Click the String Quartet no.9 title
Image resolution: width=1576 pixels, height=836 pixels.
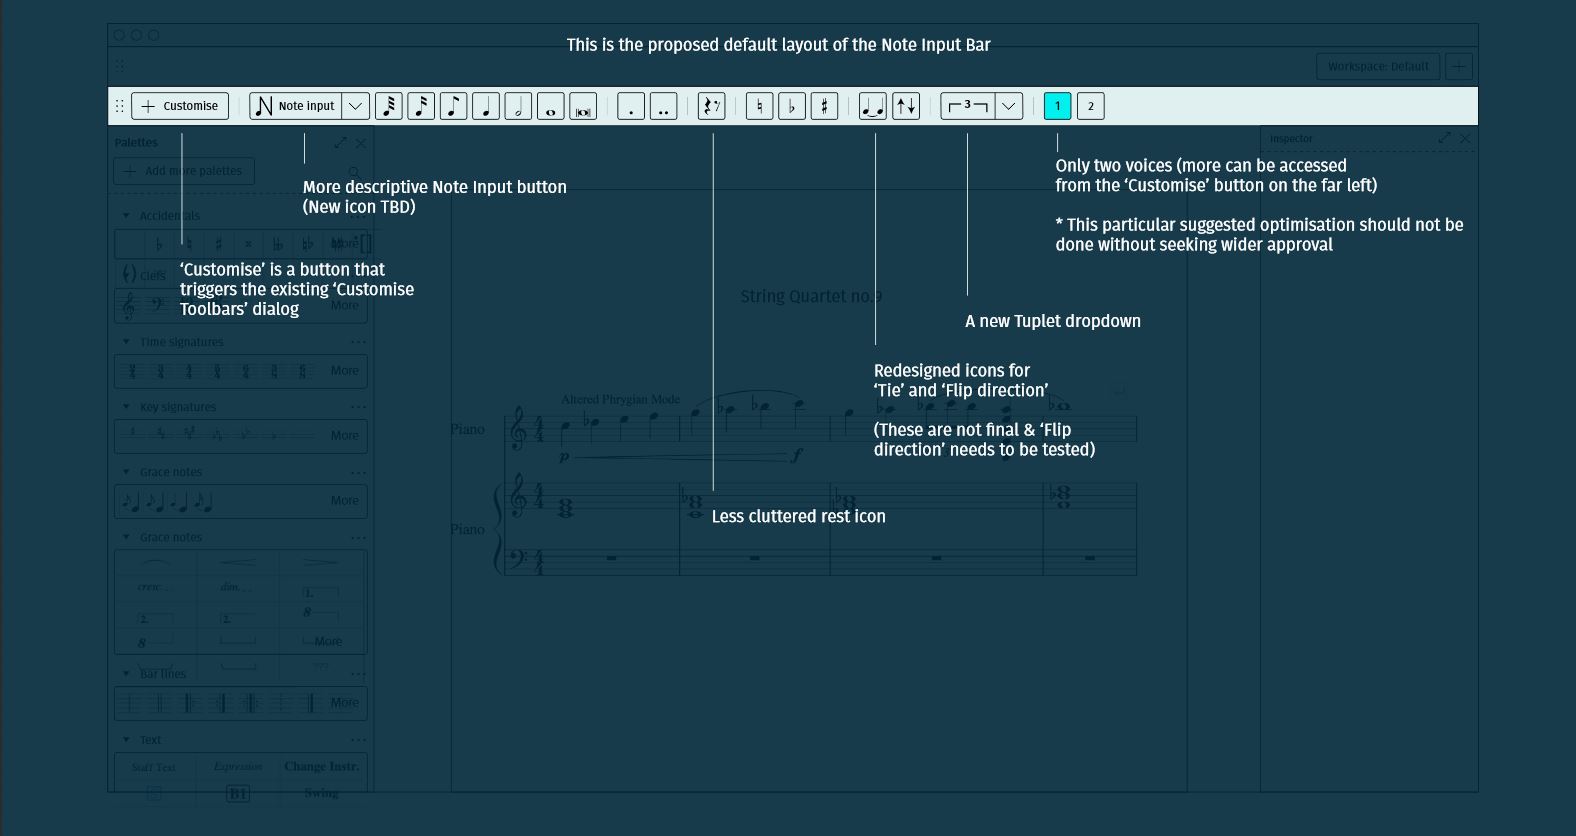tap(811, 297)
